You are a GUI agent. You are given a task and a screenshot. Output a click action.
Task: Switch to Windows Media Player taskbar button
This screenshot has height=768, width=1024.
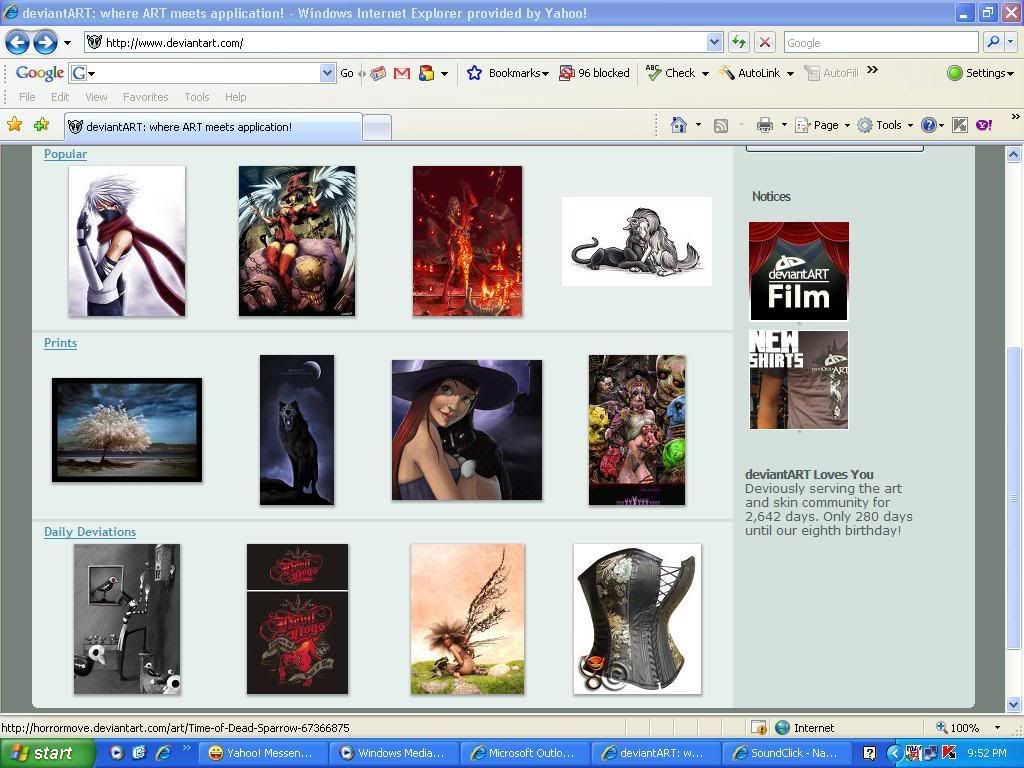click(x=393, y=753)
